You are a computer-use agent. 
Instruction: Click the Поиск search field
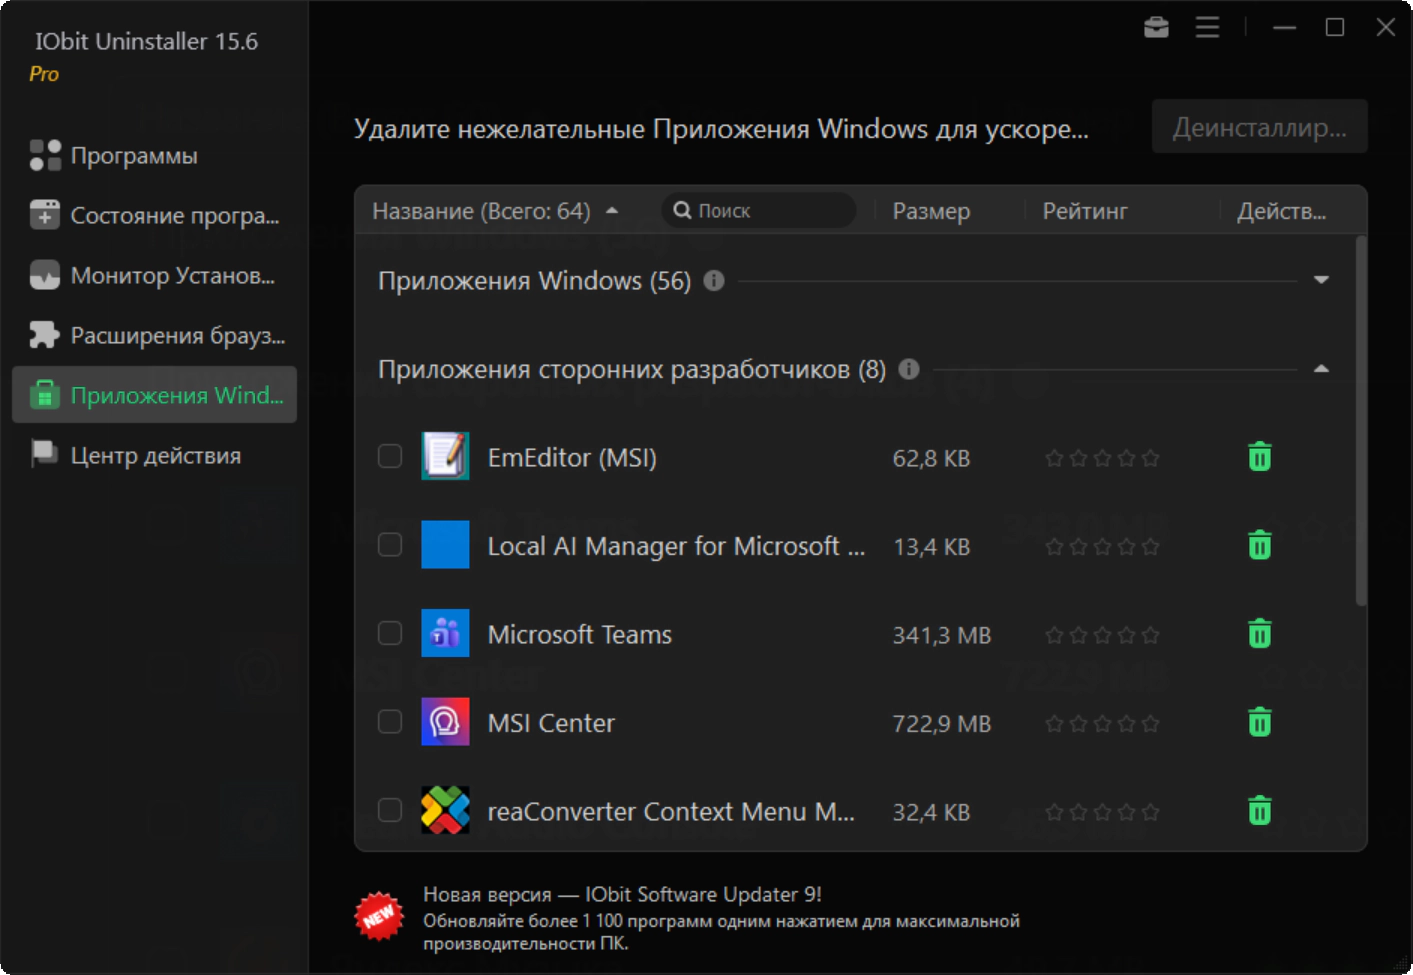[x=758, y=210]
